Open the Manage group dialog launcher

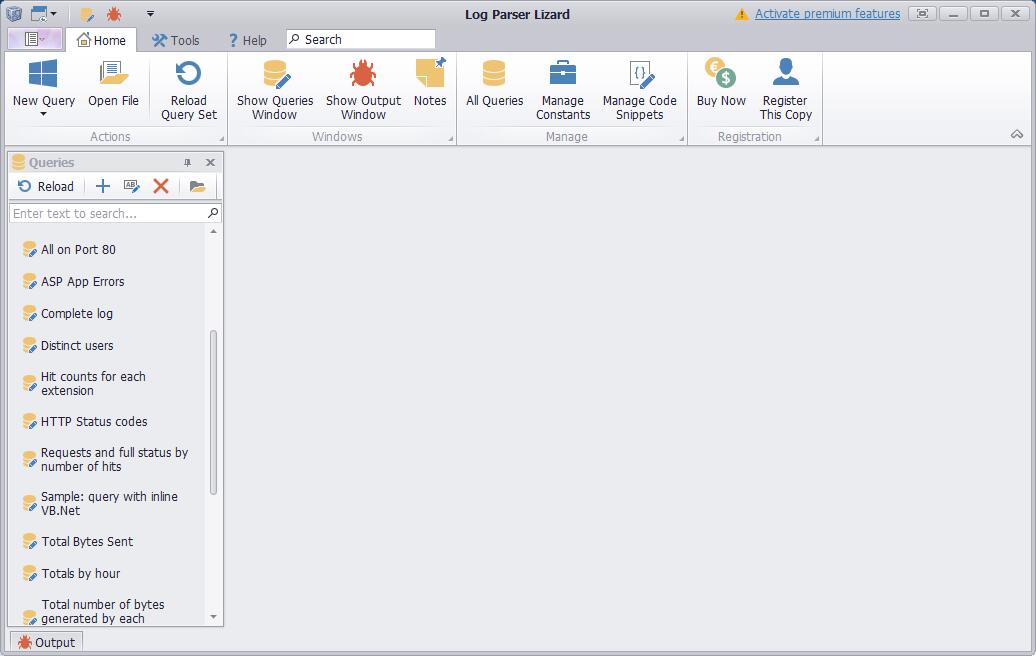coord(681,139)
